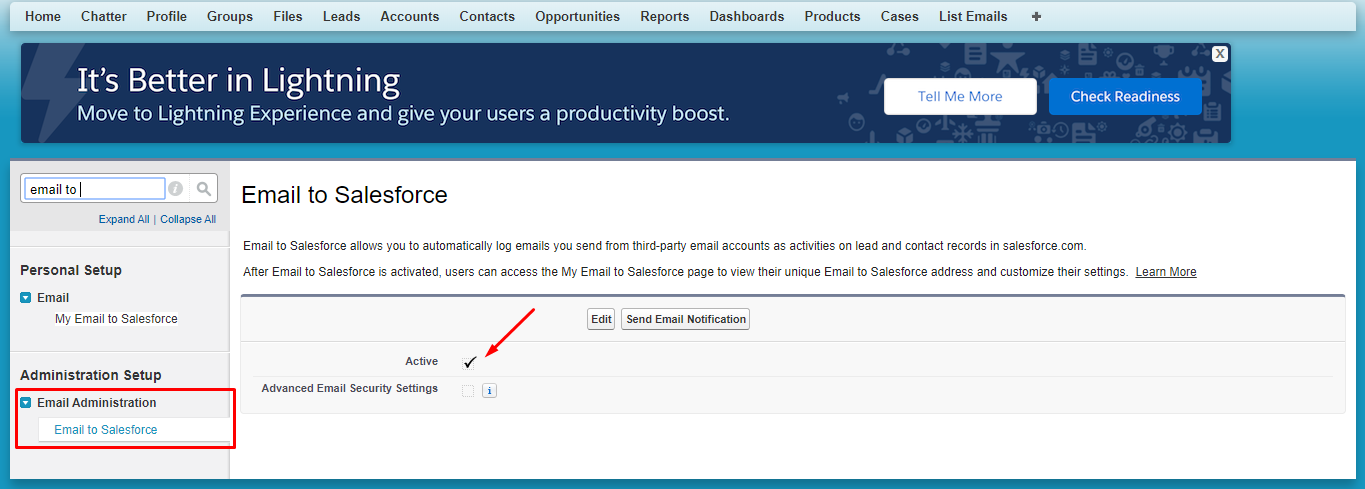Click the Learn More link
This screenshot has height=489, width=1365.
point(1166,272)
